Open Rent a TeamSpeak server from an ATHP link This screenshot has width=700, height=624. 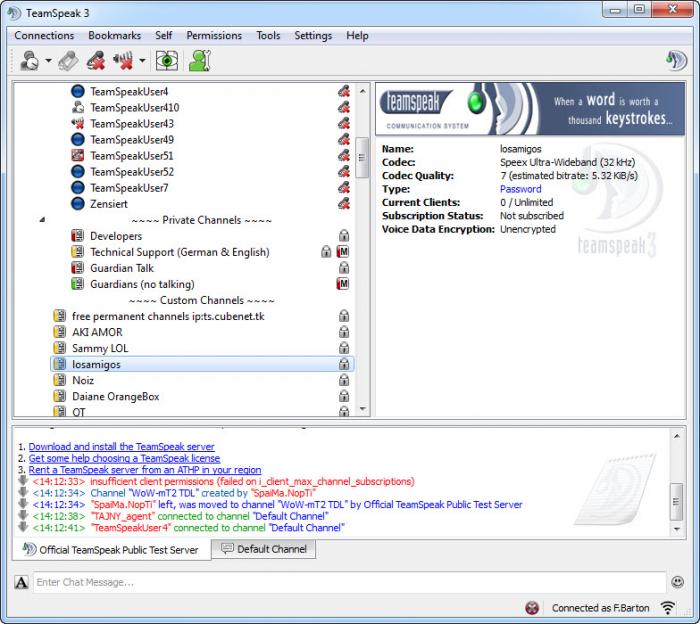(x=145, y=470)
